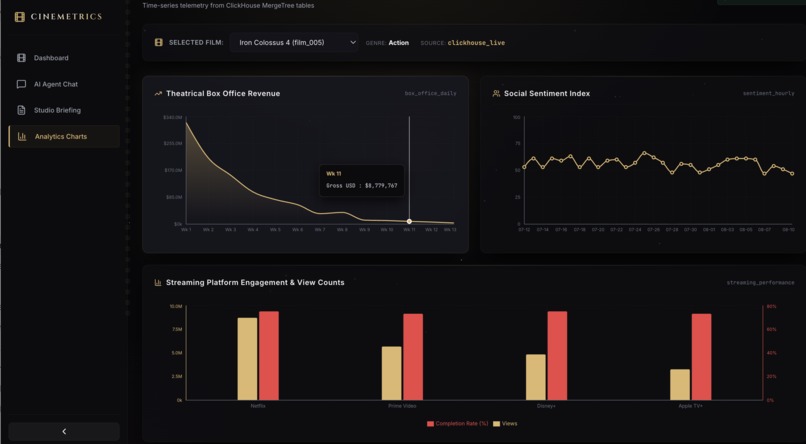Click the 08-10 date label on sentiment chart
Viewport: 806px width, 444px height.
(x=789, y=230)
